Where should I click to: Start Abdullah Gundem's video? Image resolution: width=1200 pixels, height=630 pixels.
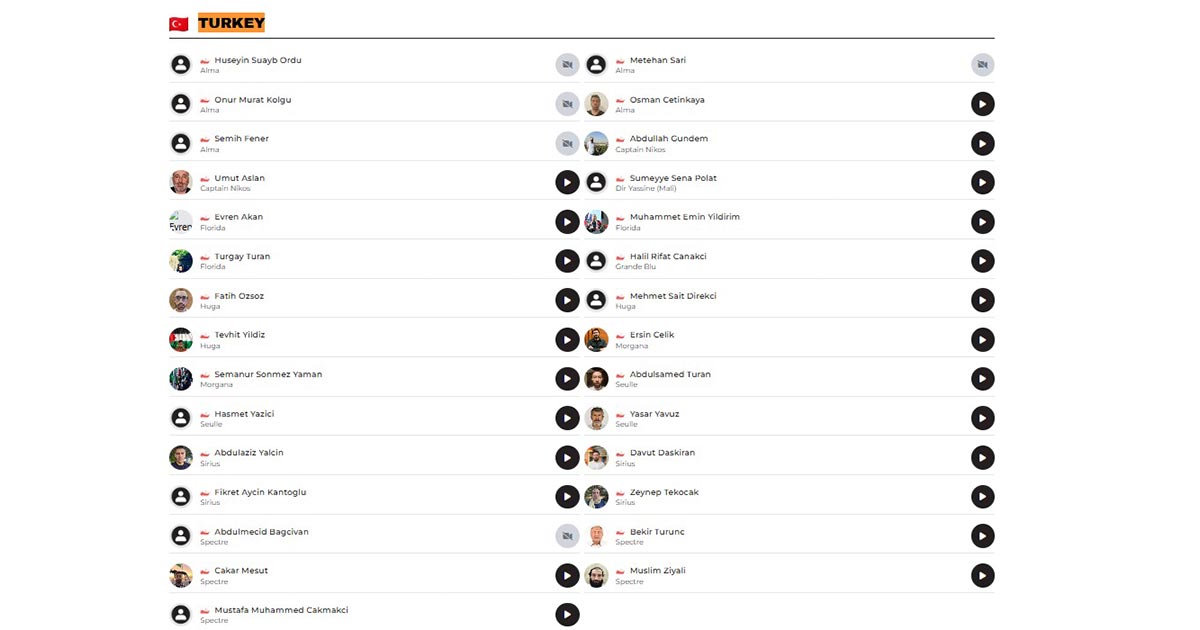click(982, 143)
